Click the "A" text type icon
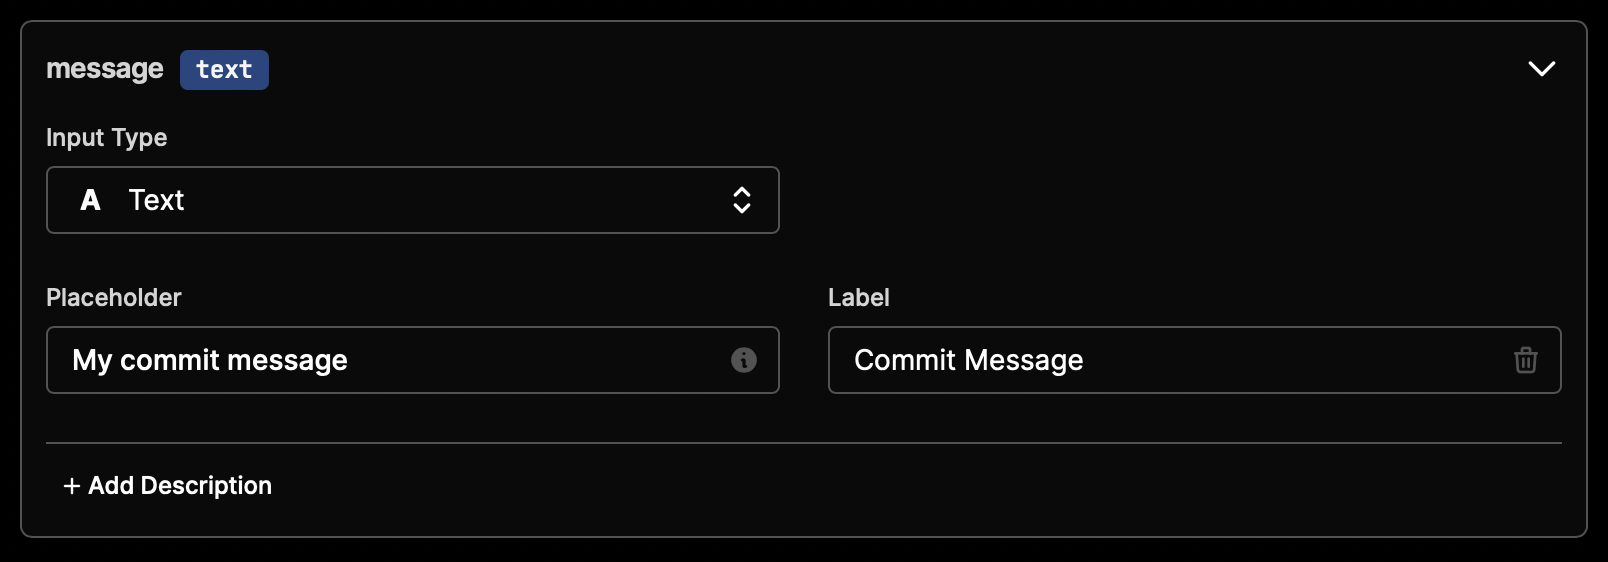Image resolution: width=1608 pixels, height=562 pixels. coord(90,200)
